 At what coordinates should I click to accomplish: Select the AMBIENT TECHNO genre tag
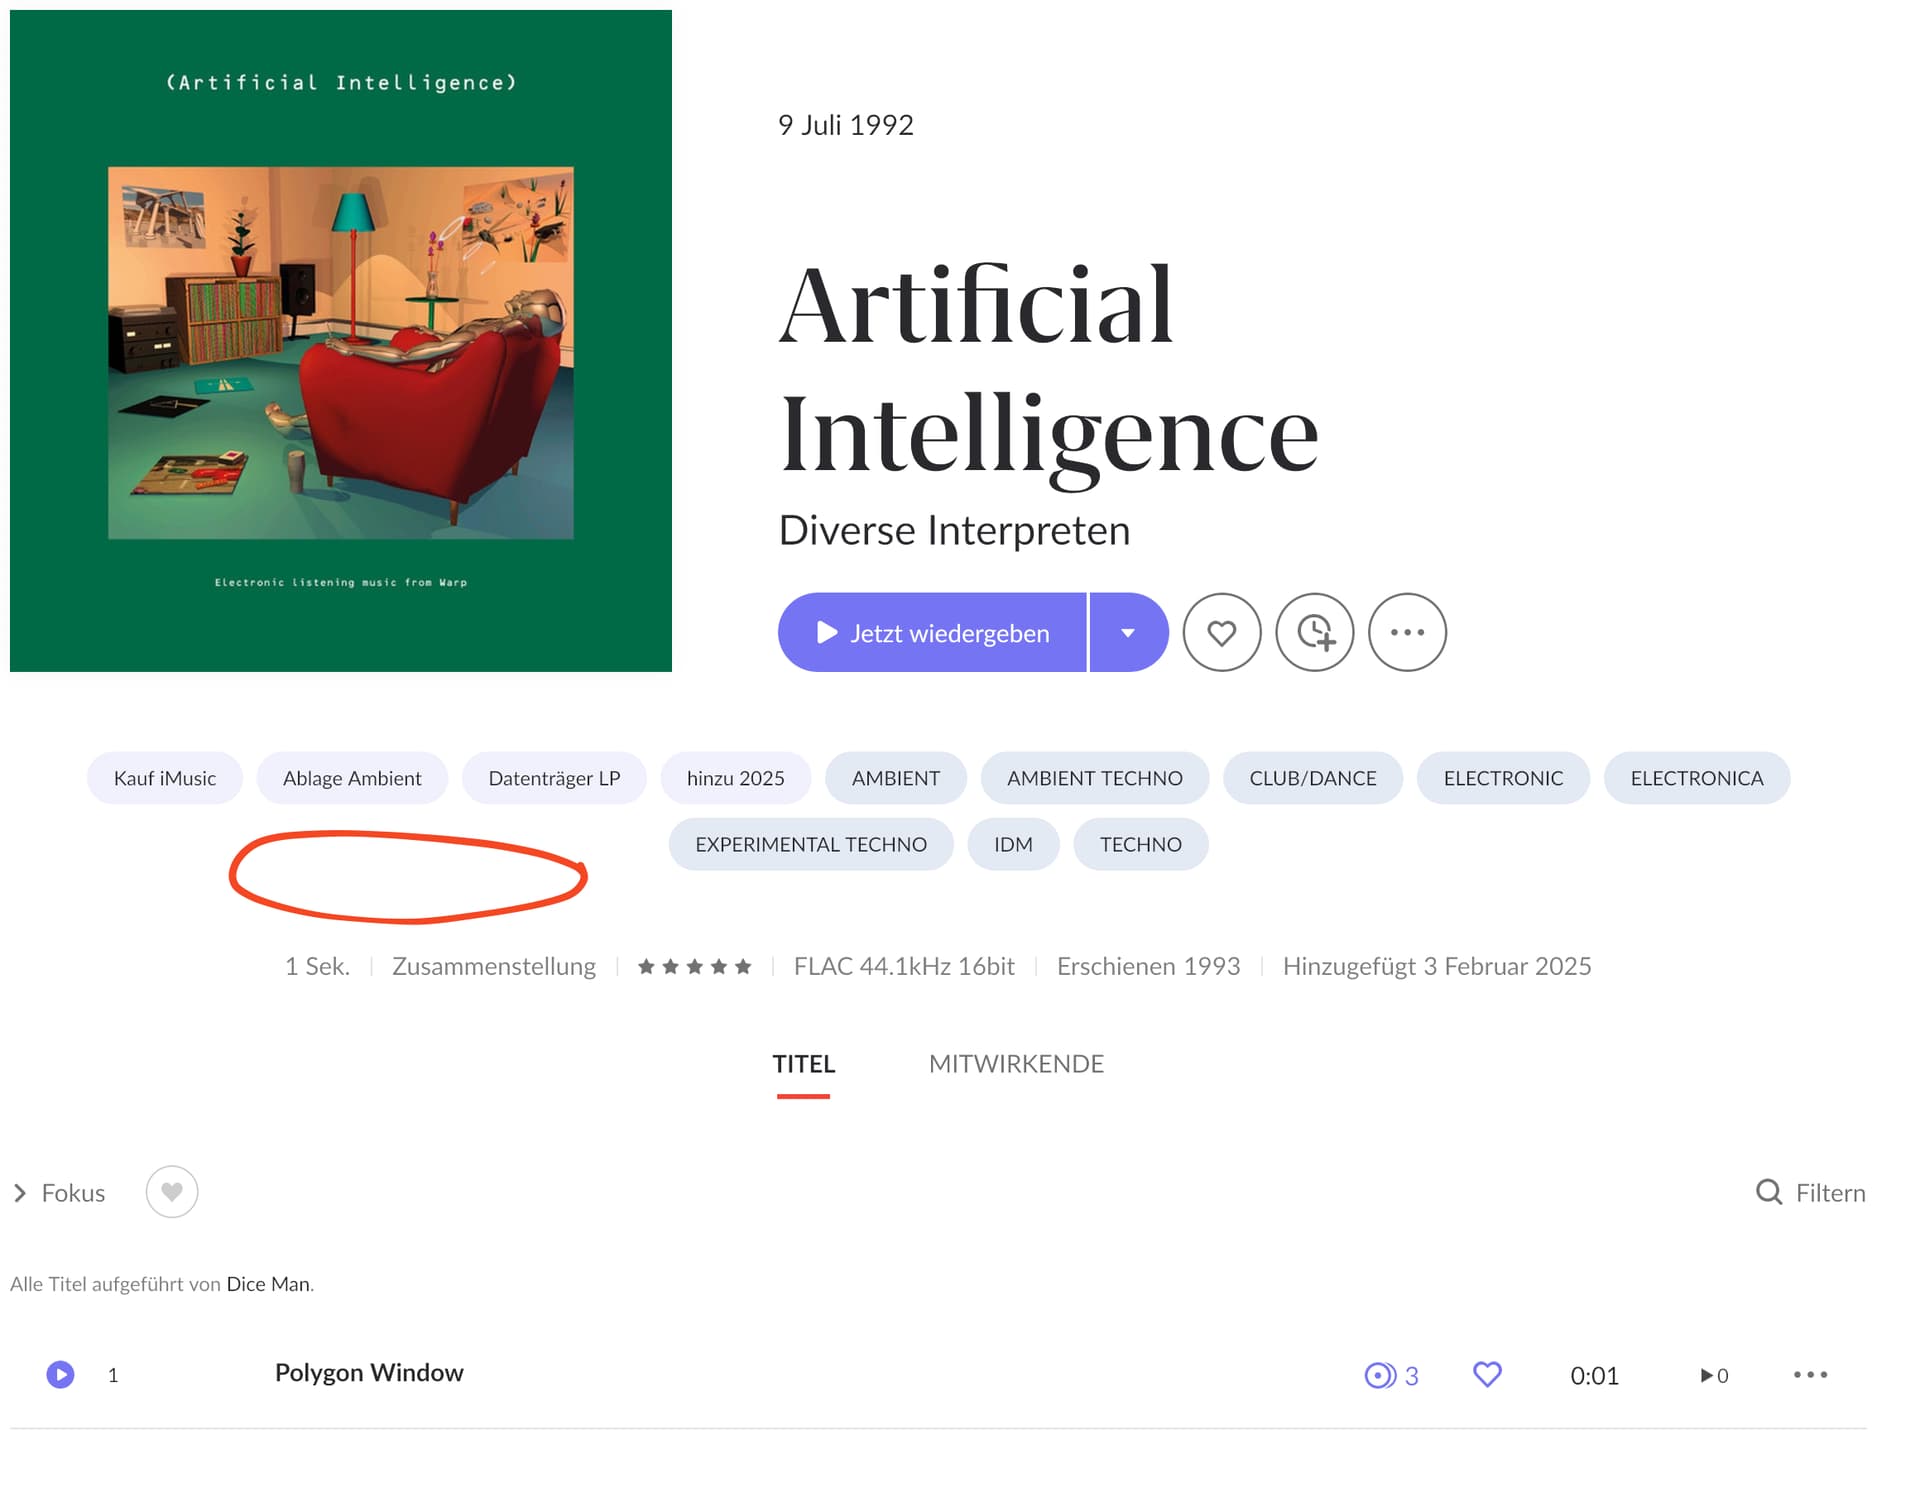click(x=1094, y=778)
